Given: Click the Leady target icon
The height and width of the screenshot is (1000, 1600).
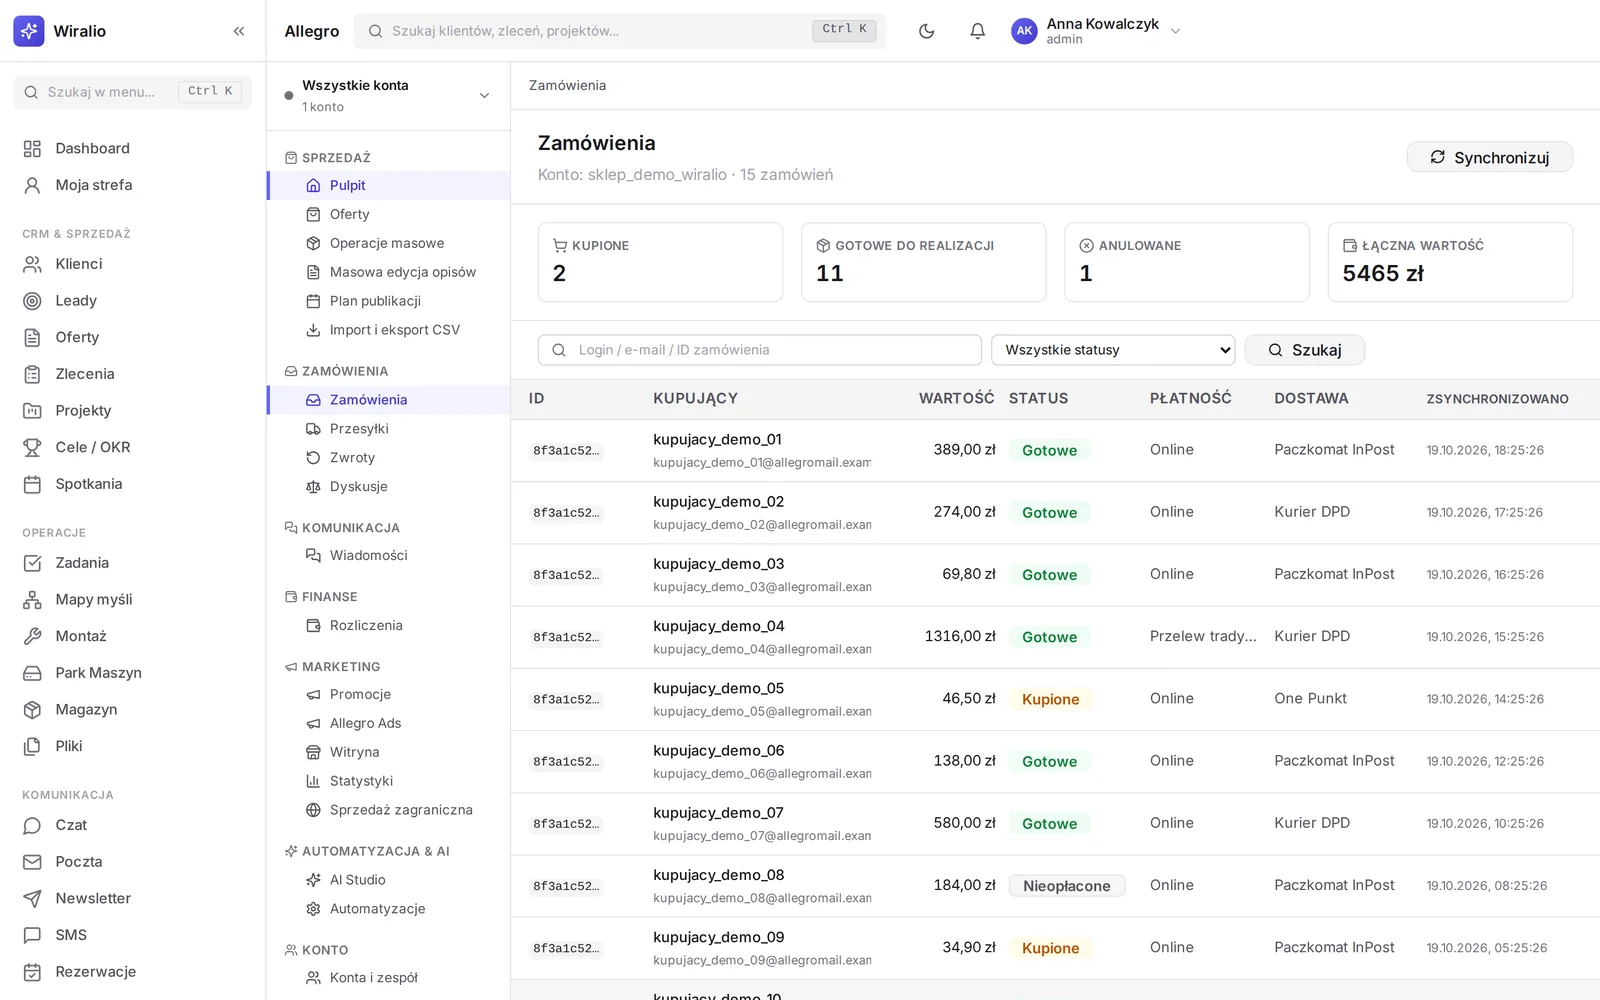Looking at the screenshot, I should [x=32, y=301].
